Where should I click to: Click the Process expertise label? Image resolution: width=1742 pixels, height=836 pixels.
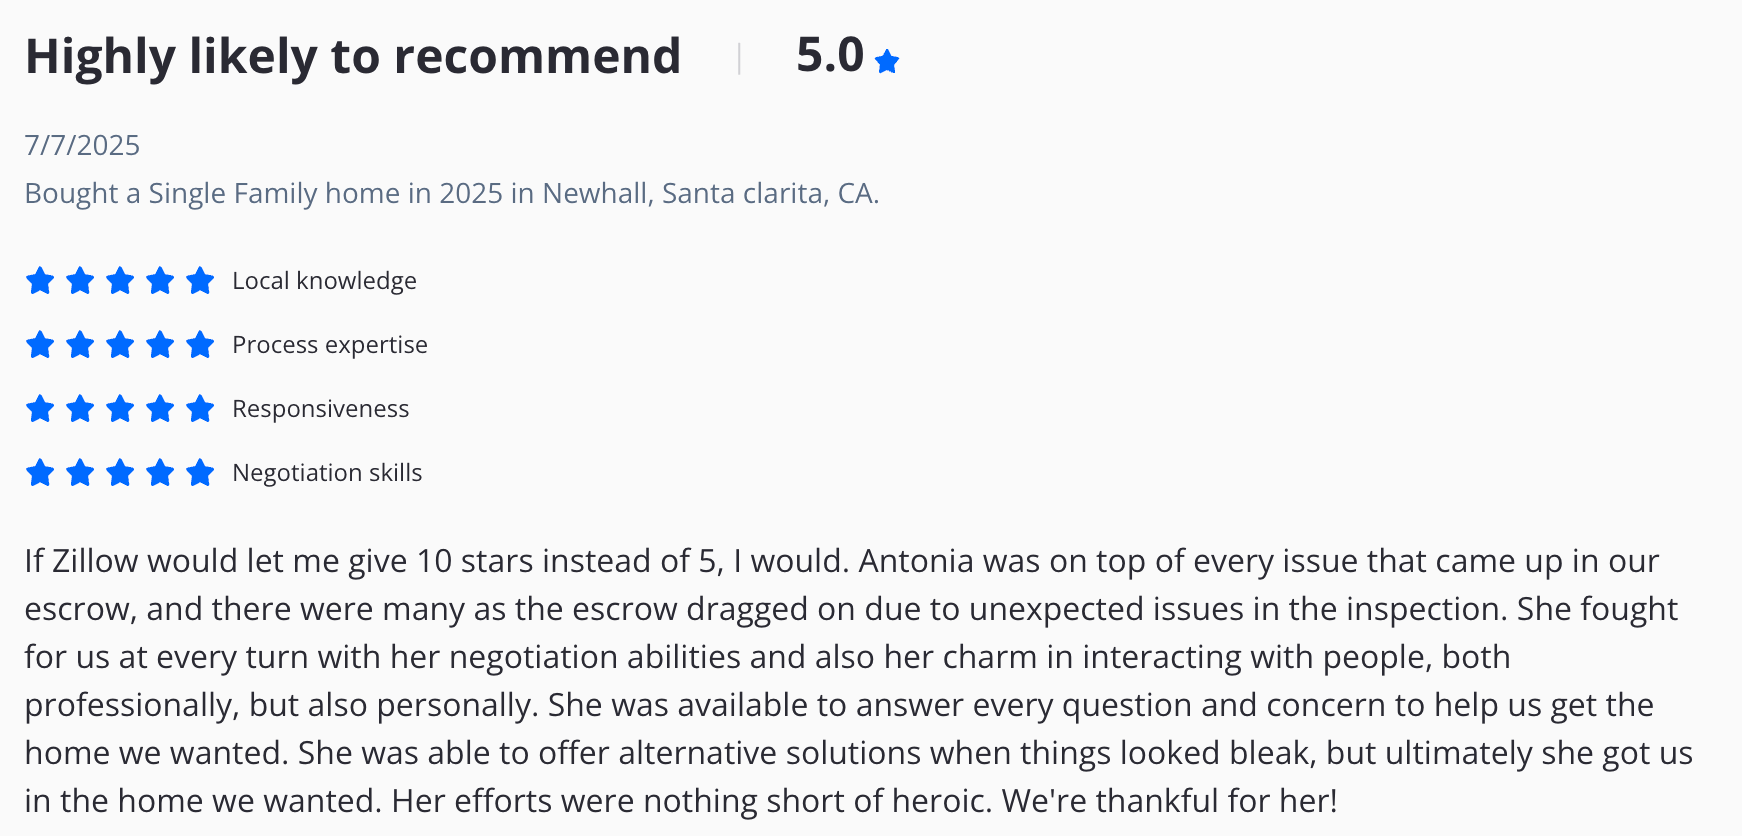tap(330, 345)
